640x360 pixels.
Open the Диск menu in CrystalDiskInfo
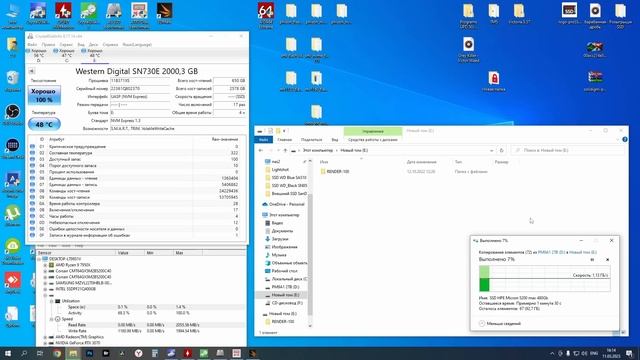point(93,44)
